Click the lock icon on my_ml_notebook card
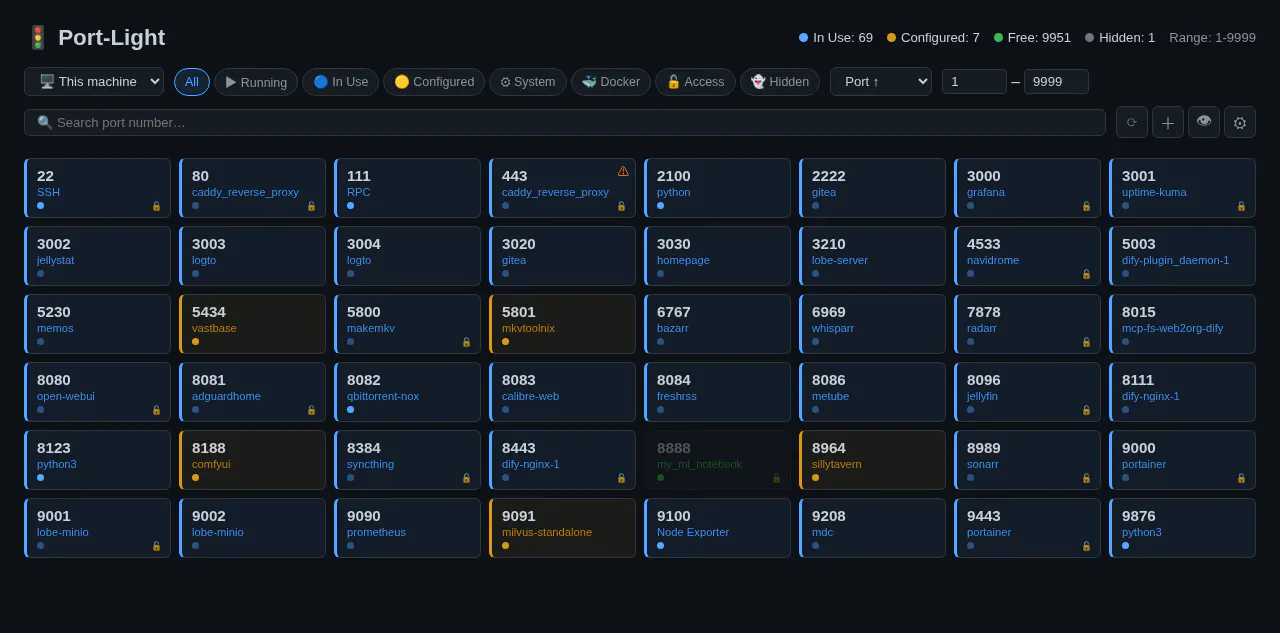The image size is (1280, 633). click(x=776, y=478)
